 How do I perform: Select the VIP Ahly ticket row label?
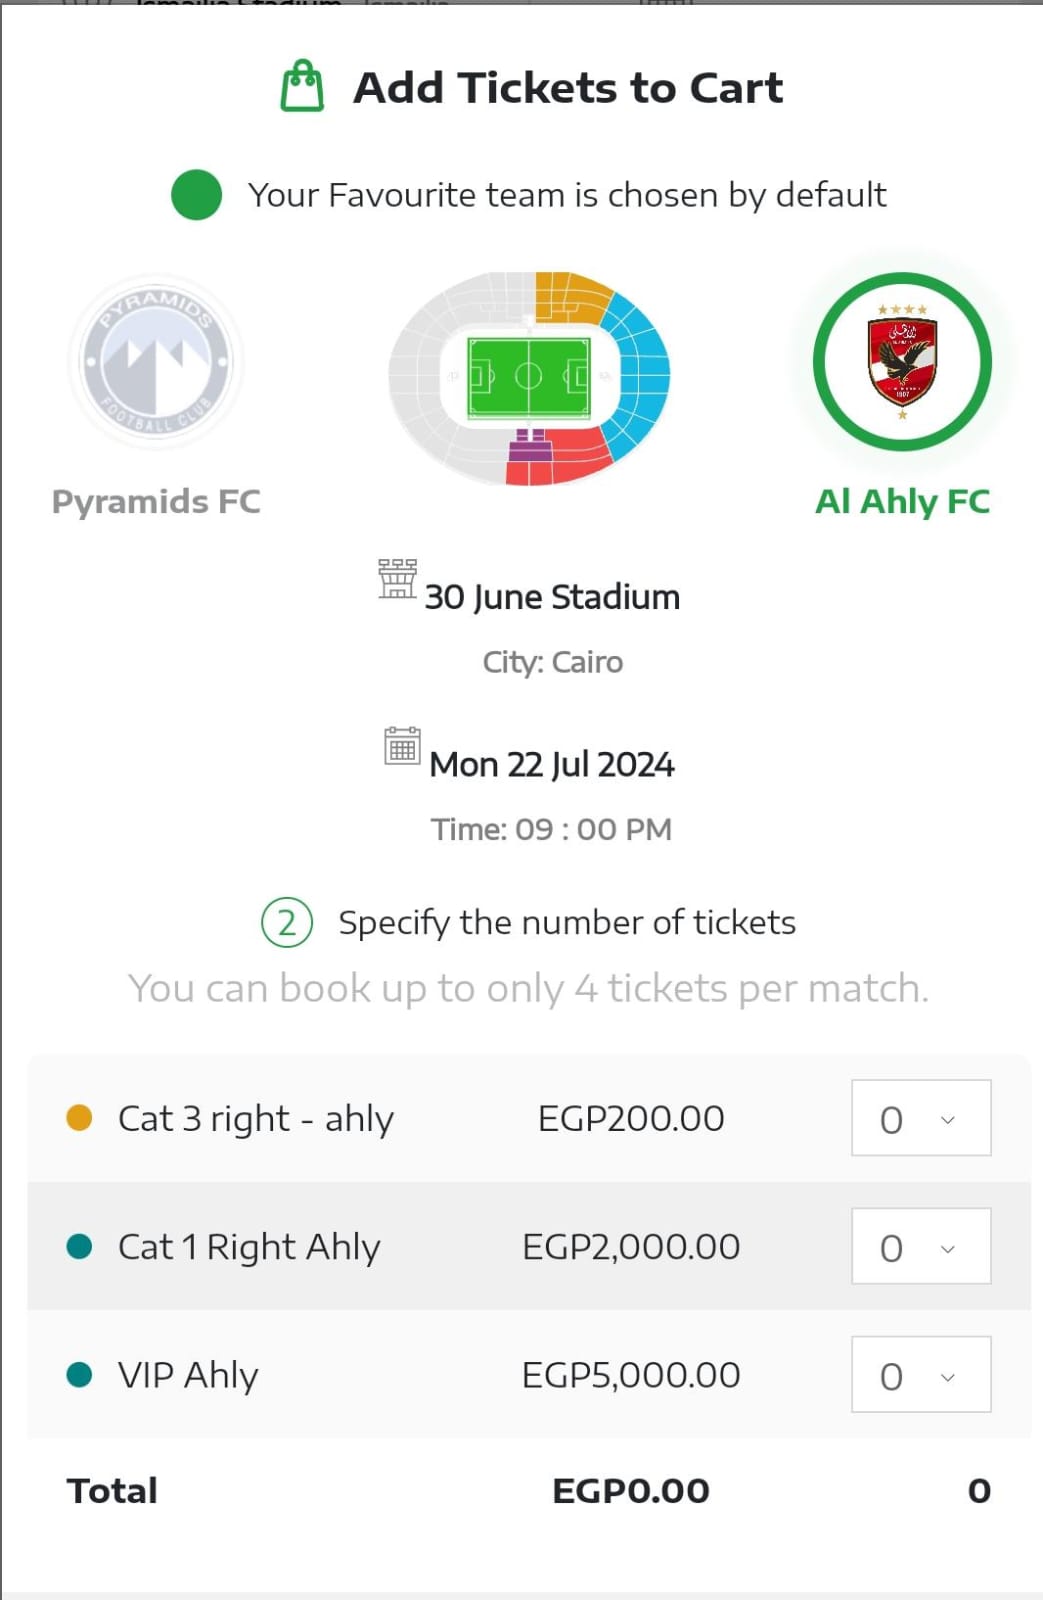(188, 1375)
